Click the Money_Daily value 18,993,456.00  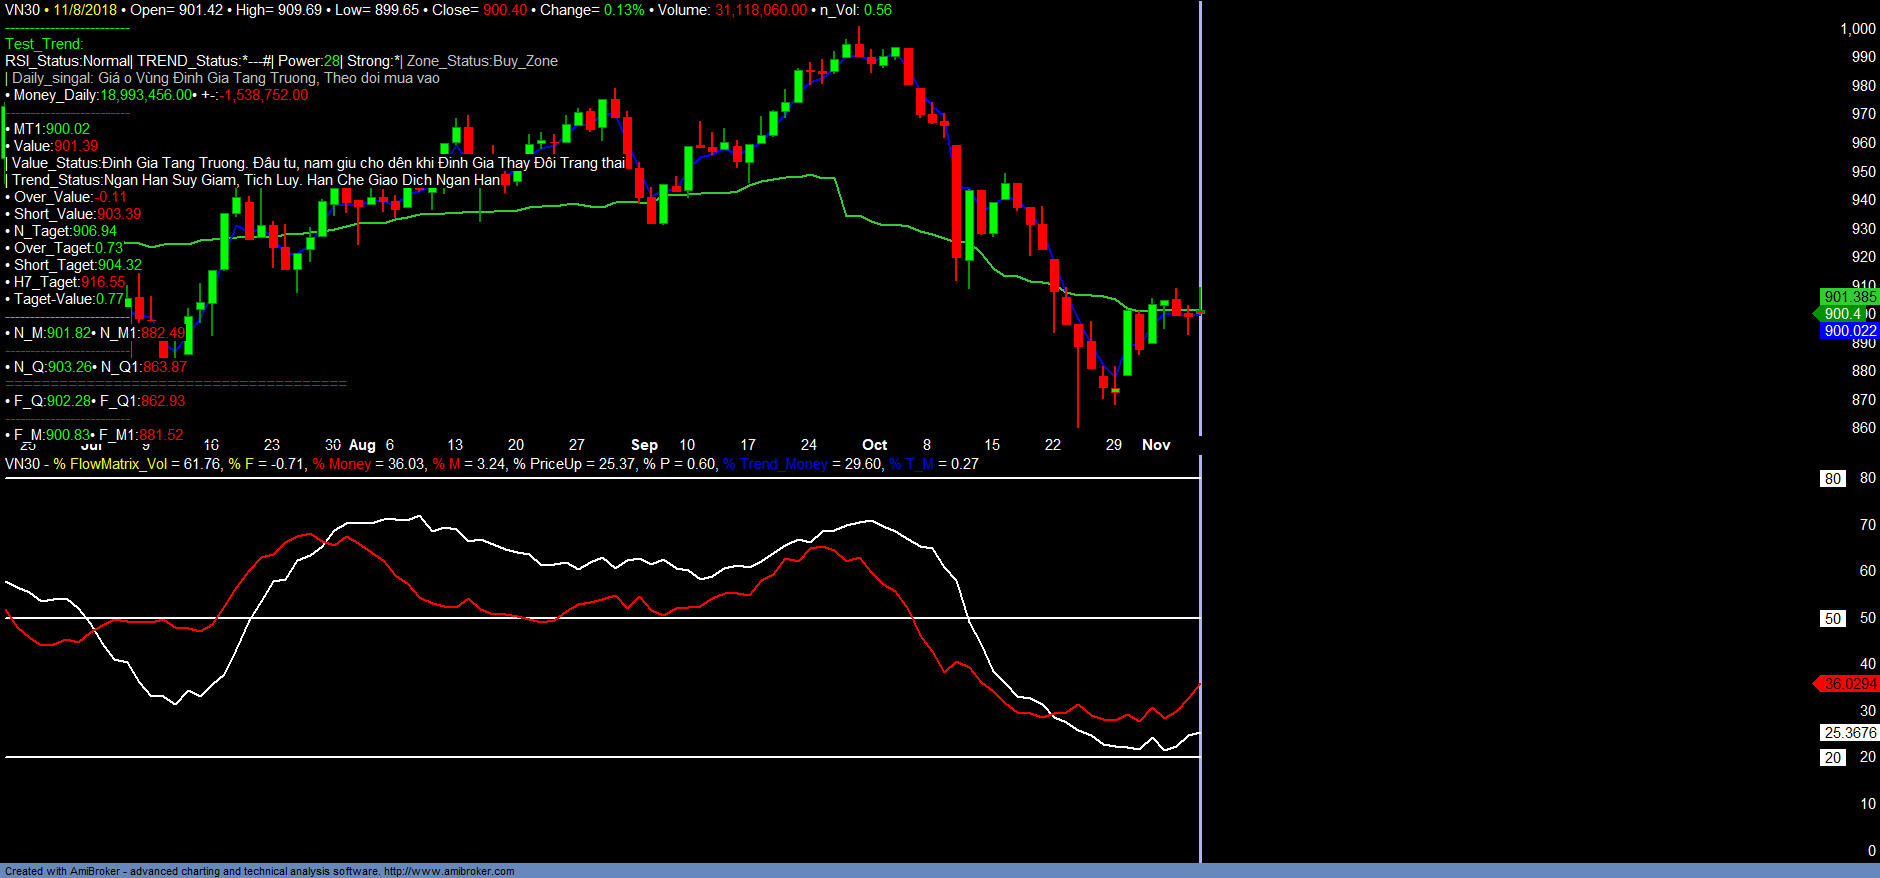coord(145,95)
